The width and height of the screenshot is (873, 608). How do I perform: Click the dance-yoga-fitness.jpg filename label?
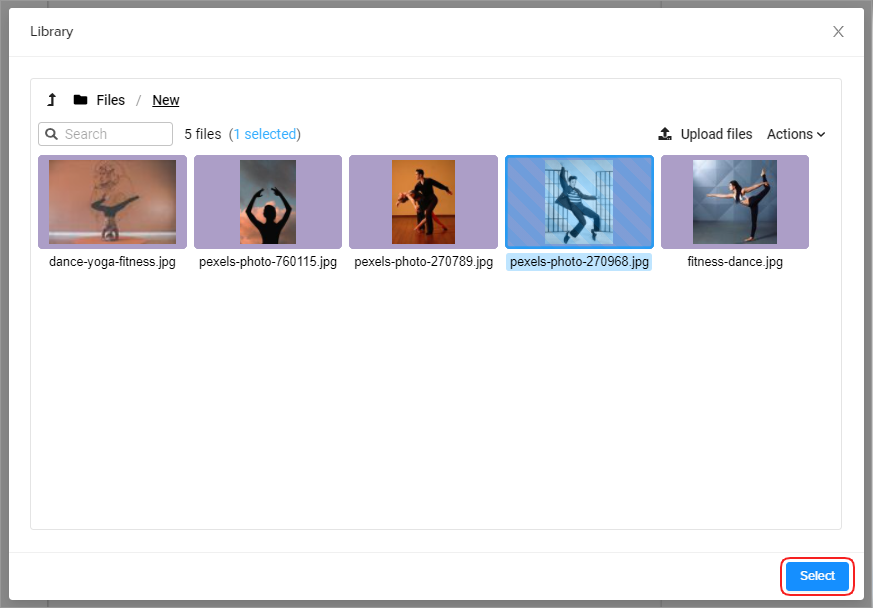[112, 262]
